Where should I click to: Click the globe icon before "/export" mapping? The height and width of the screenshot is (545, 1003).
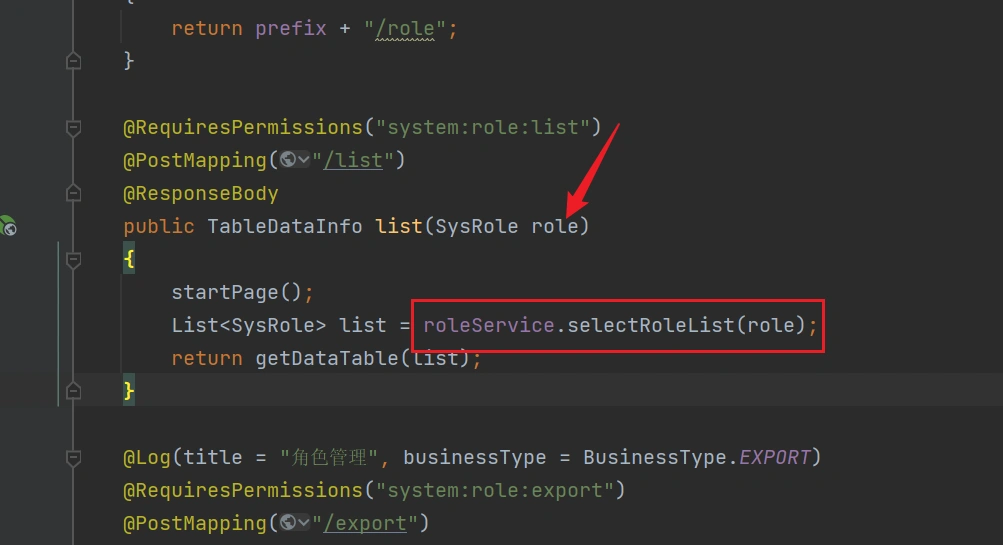tap(288, 523)
